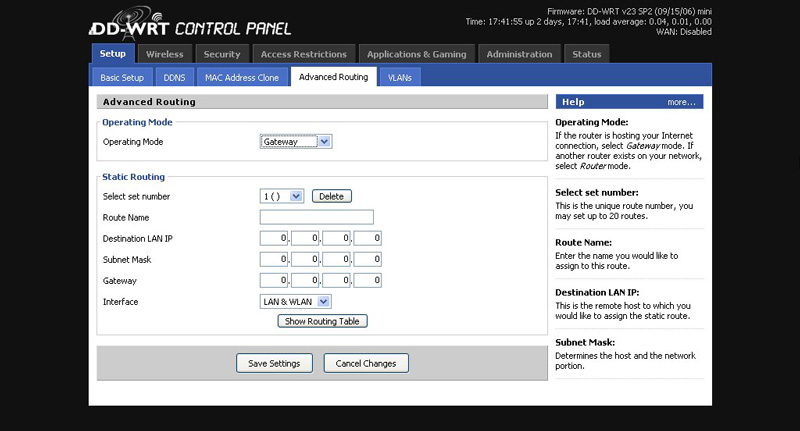
Task: Click third octet of Subnet Mask
Action: [336, 259]
